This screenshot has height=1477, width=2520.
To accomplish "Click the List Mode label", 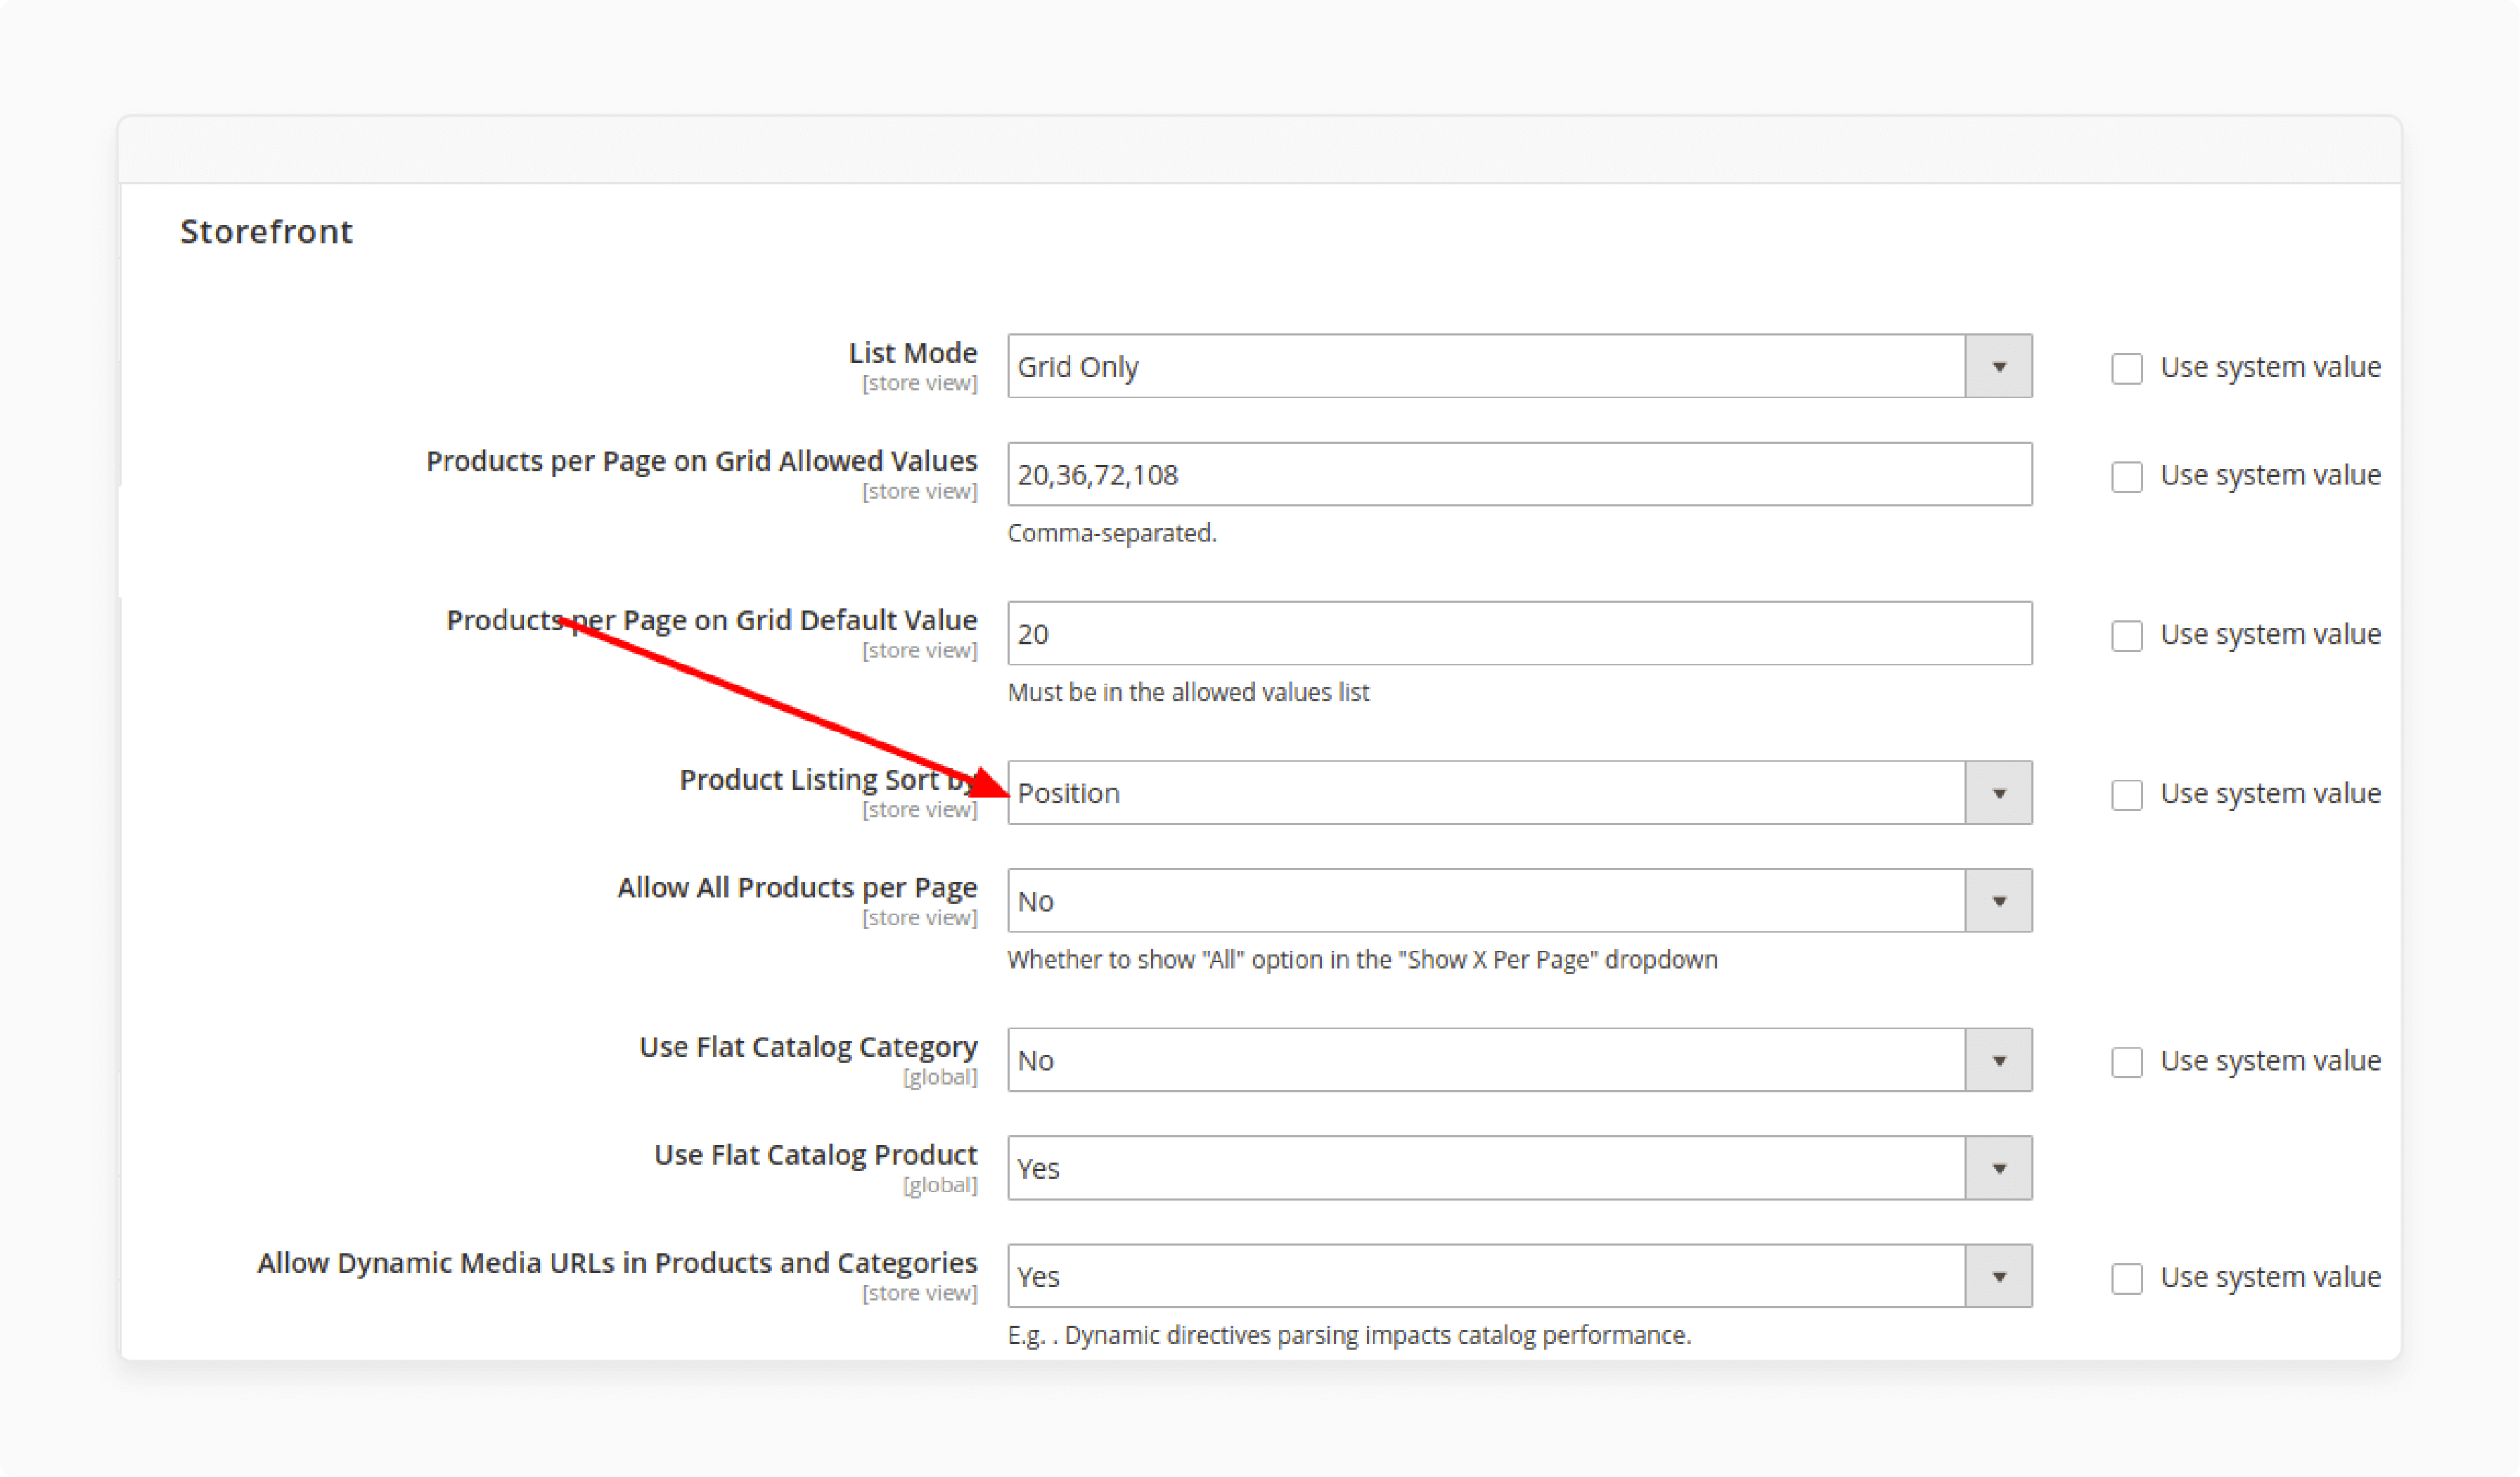I will coord(912,353).
